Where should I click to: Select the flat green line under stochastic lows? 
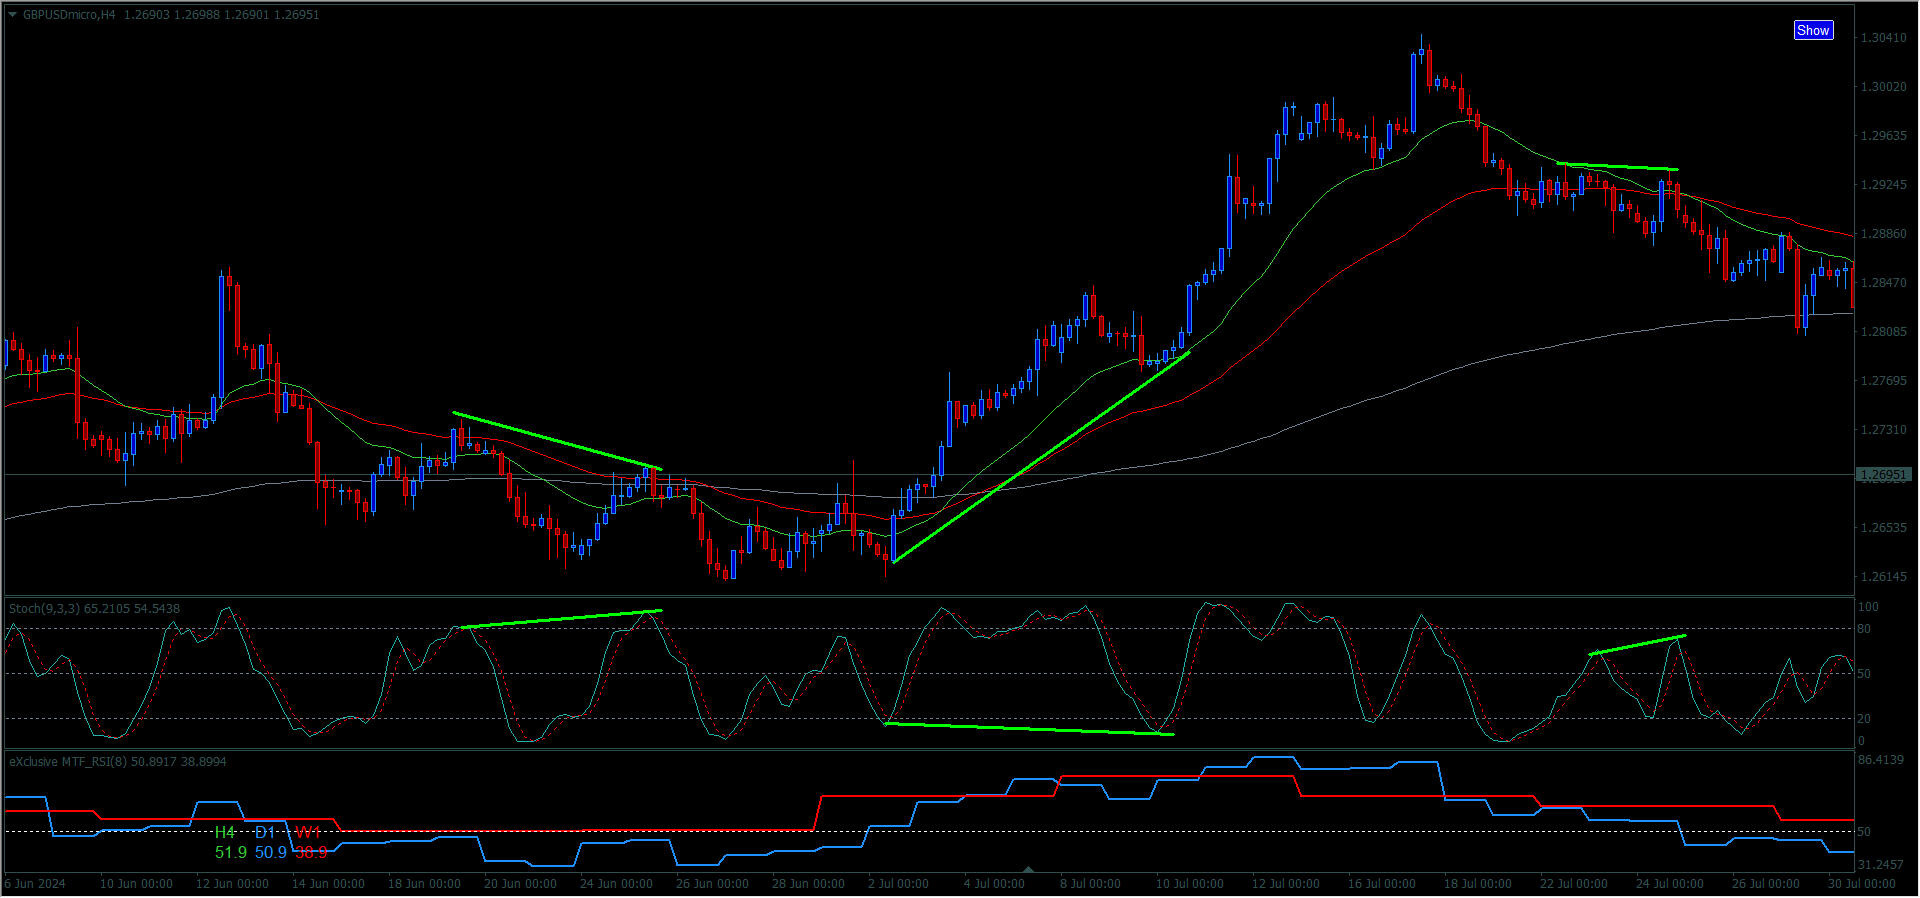click(1030, 729)
